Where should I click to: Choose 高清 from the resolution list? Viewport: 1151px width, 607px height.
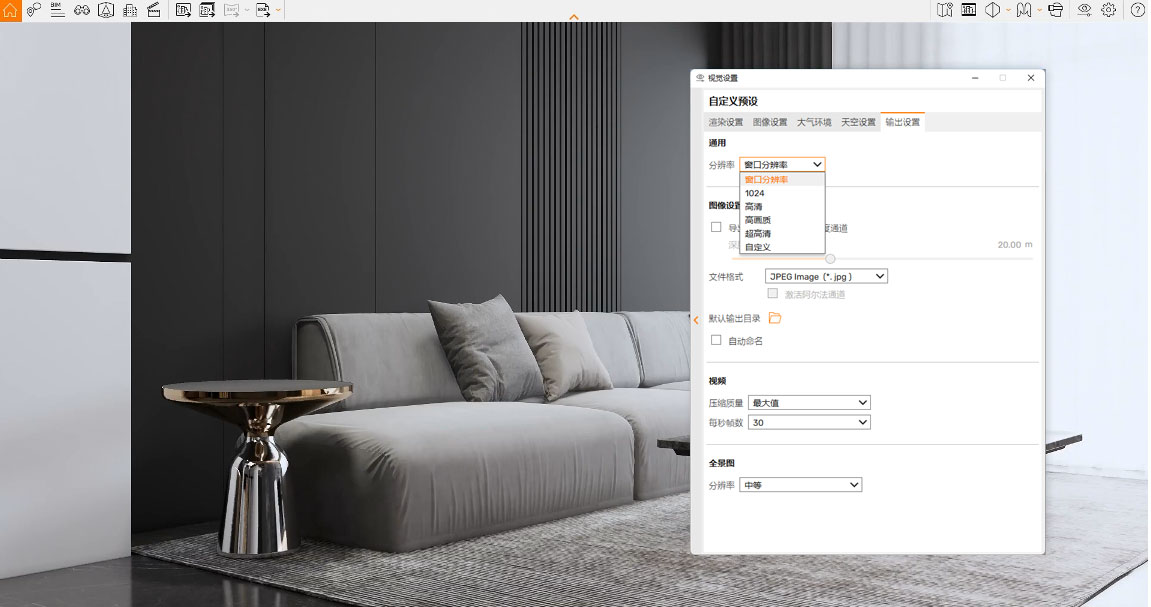783,206
